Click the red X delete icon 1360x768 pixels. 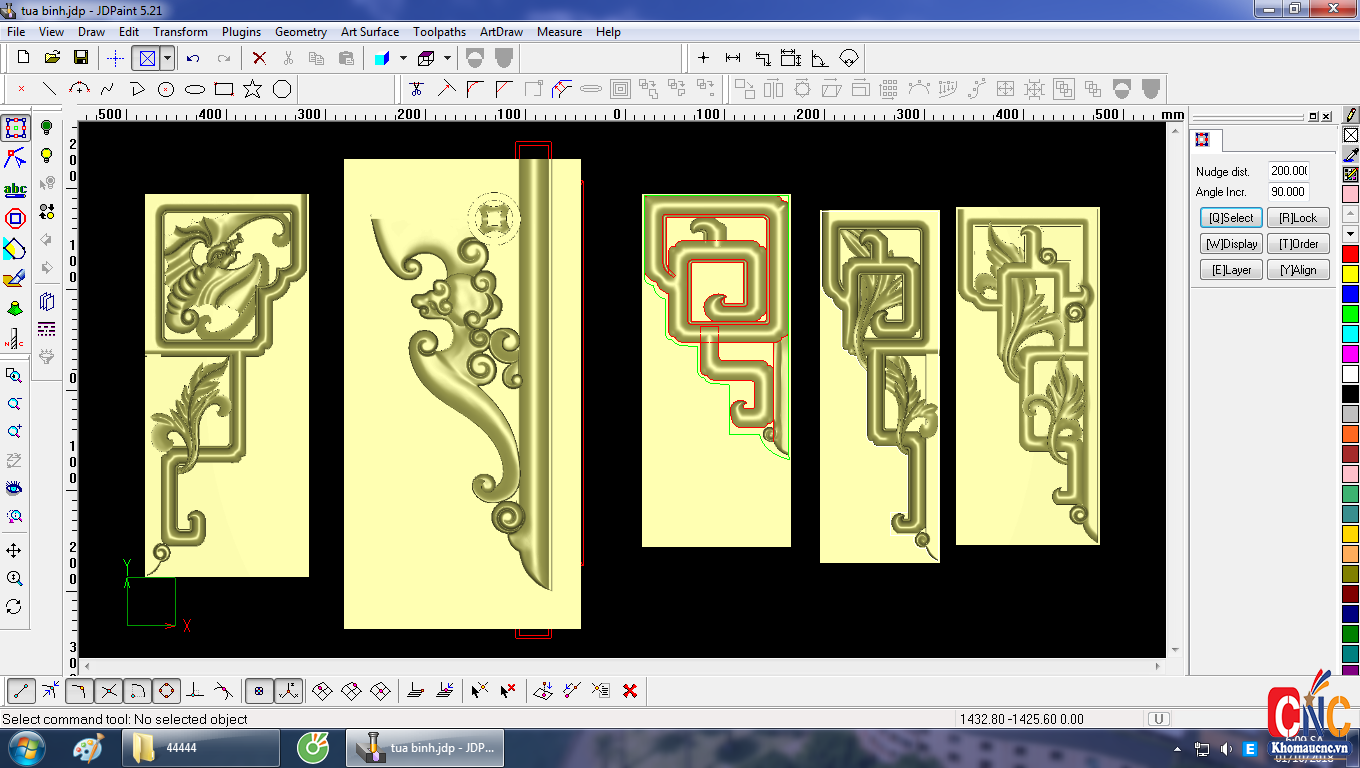pos(259,58)
